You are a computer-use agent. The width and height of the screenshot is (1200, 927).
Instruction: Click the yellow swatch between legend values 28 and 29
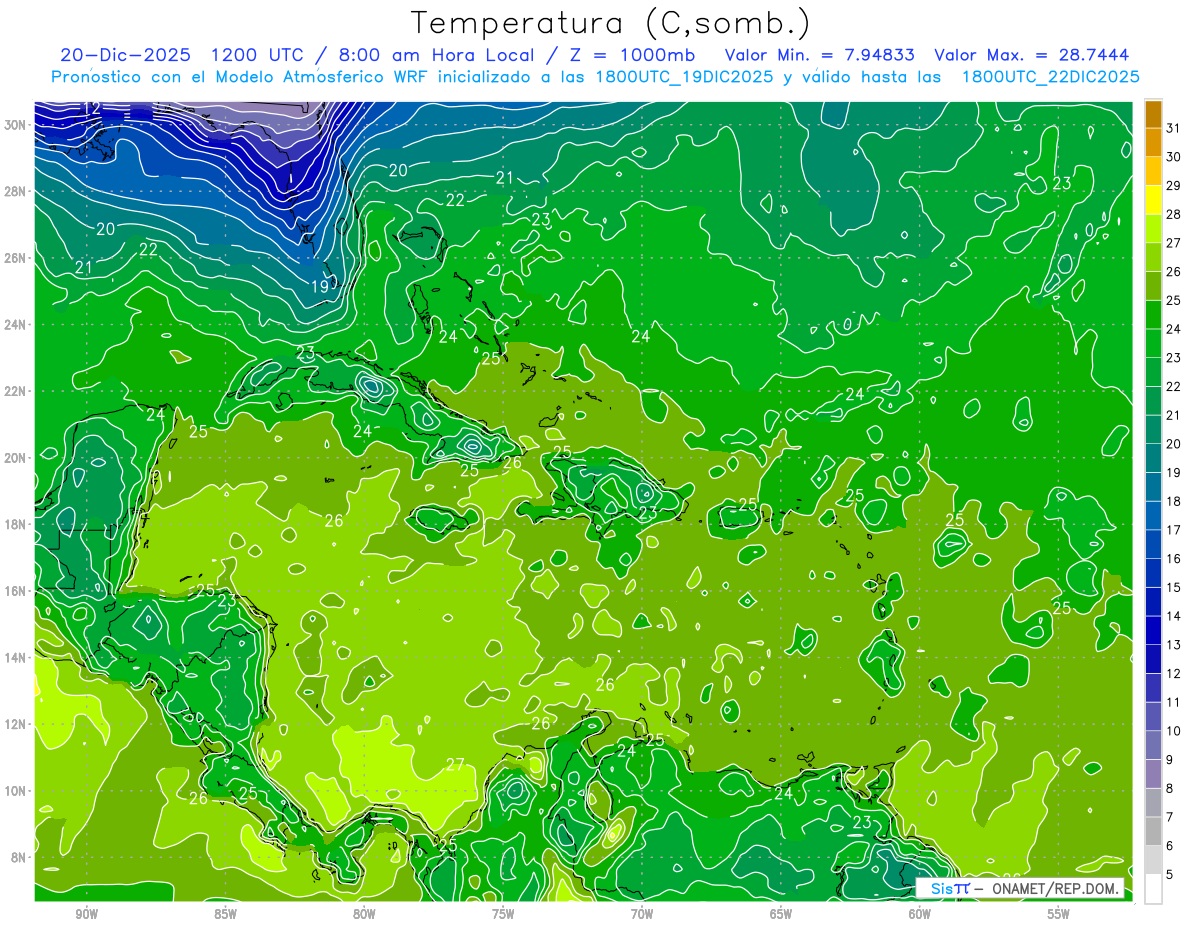[x=1153, y=199]
